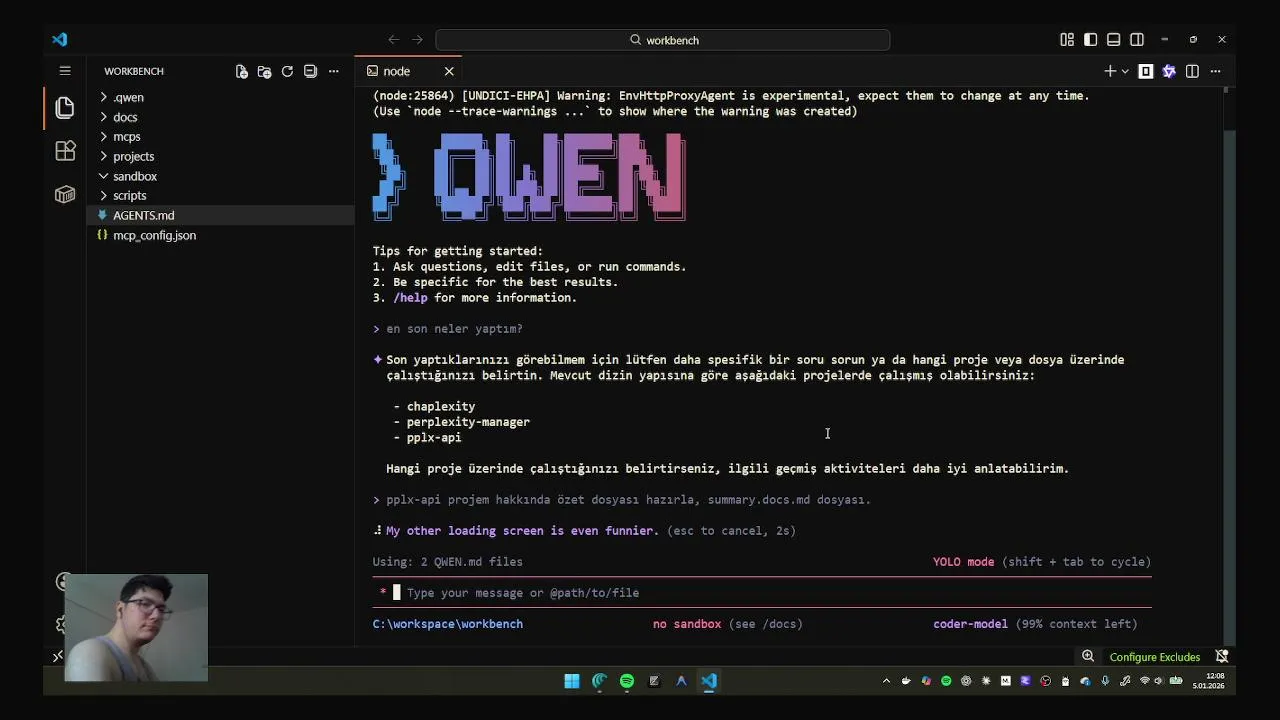Create a new folder in WORKBENCH explorer
The width and height of the screenshot is (1280, 720).
click(x=264, y=71)
